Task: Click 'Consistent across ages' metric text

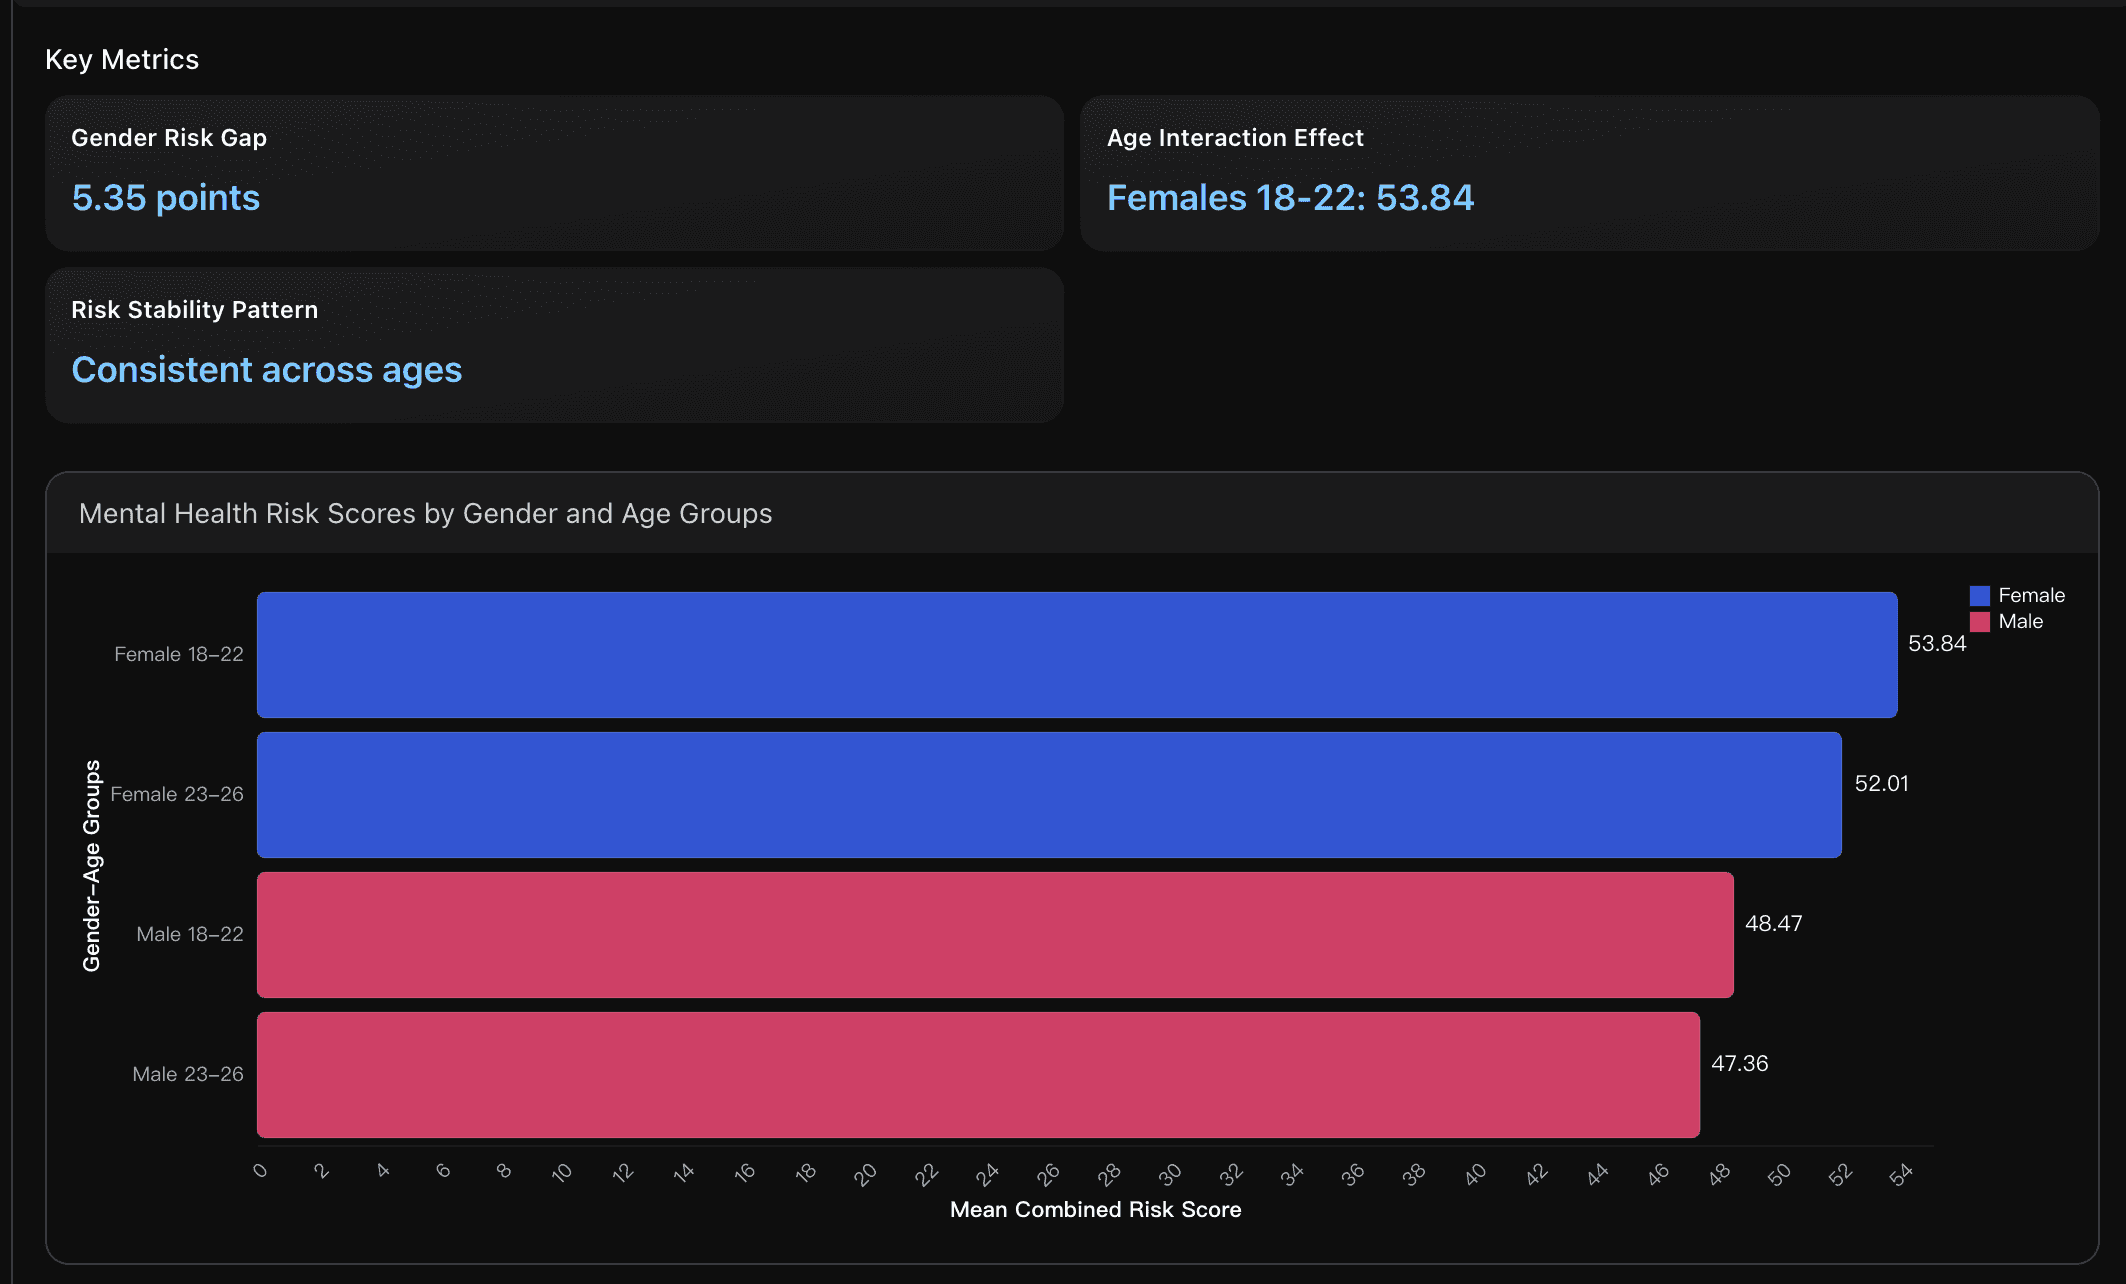Action: click(x=266, y=370)
